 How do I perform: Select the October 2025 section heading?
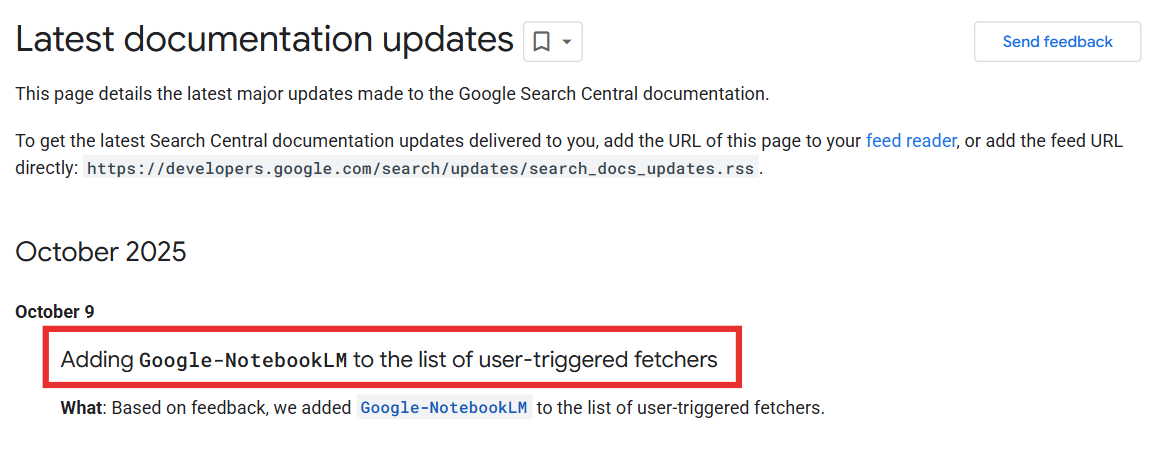pyautogui.click(x=101, y=251)
